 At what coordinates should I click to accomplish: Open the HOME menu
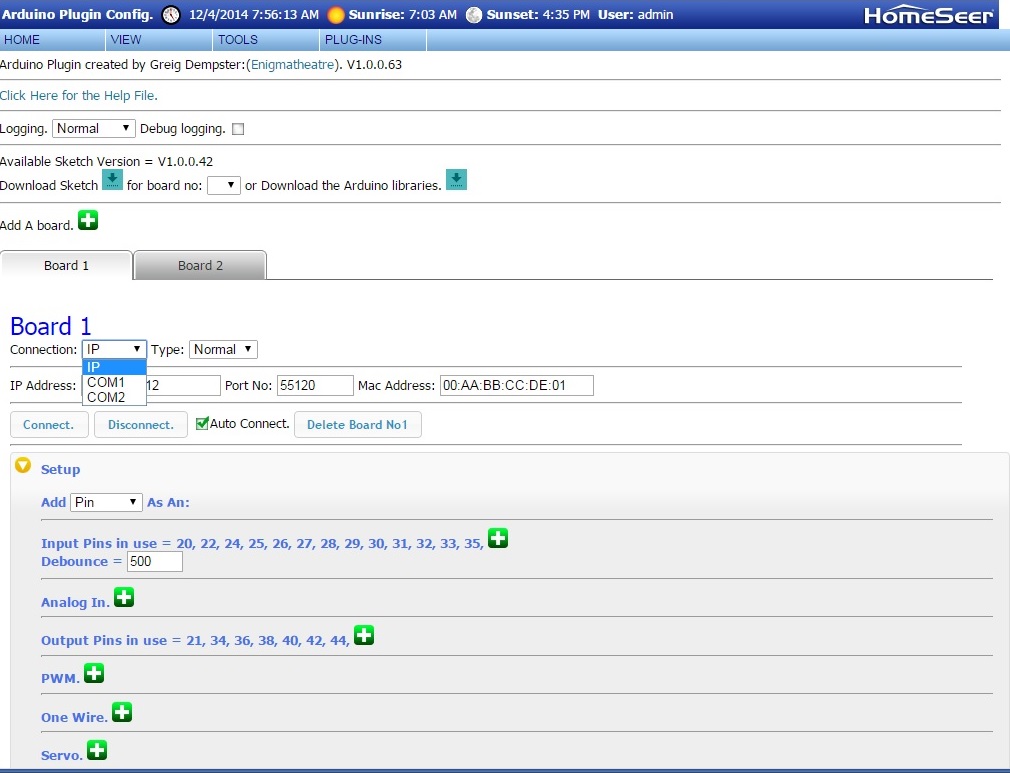52,40
